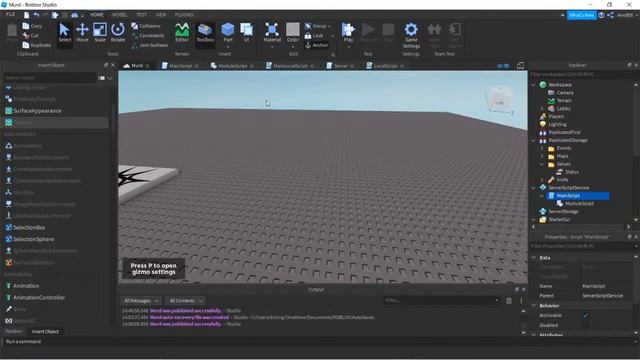This screenshot has width=640, height=360.
Task: Open the help icon at top right
Action: pos(601,15)
